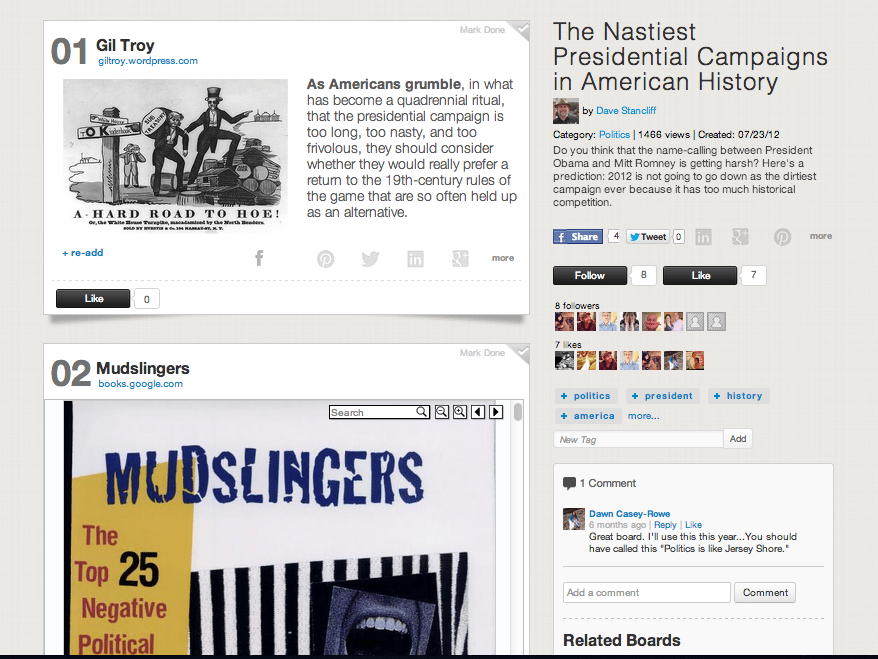Viewport: 878px width, 659px height.
Task: Open Dave Stancliff author profile link
Action: (626, 111)
